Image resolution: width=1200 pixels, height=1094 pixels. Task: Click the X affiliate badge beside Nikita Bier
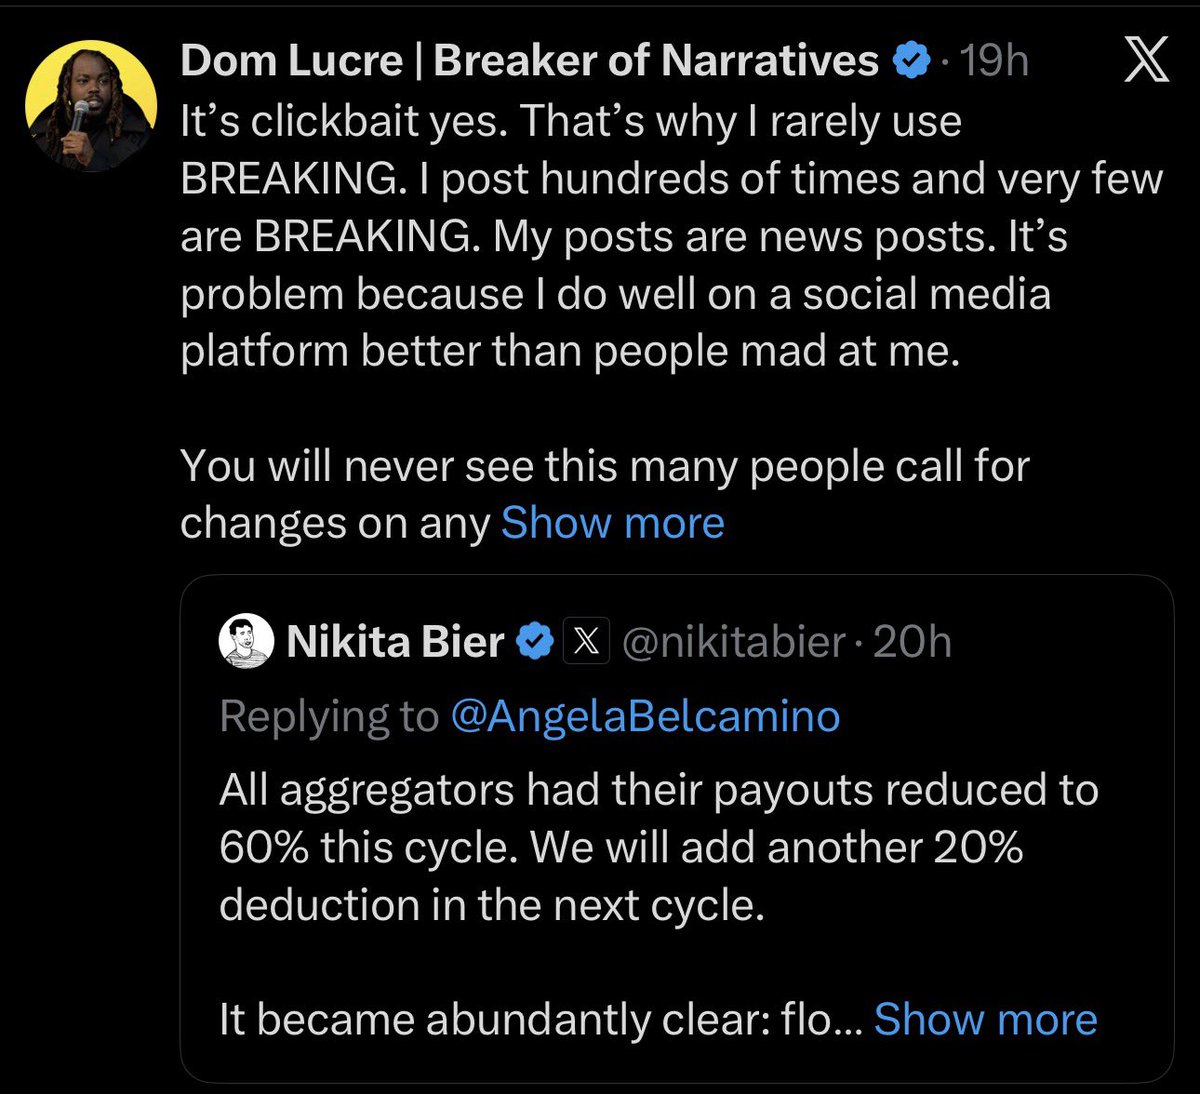point(586,641)
